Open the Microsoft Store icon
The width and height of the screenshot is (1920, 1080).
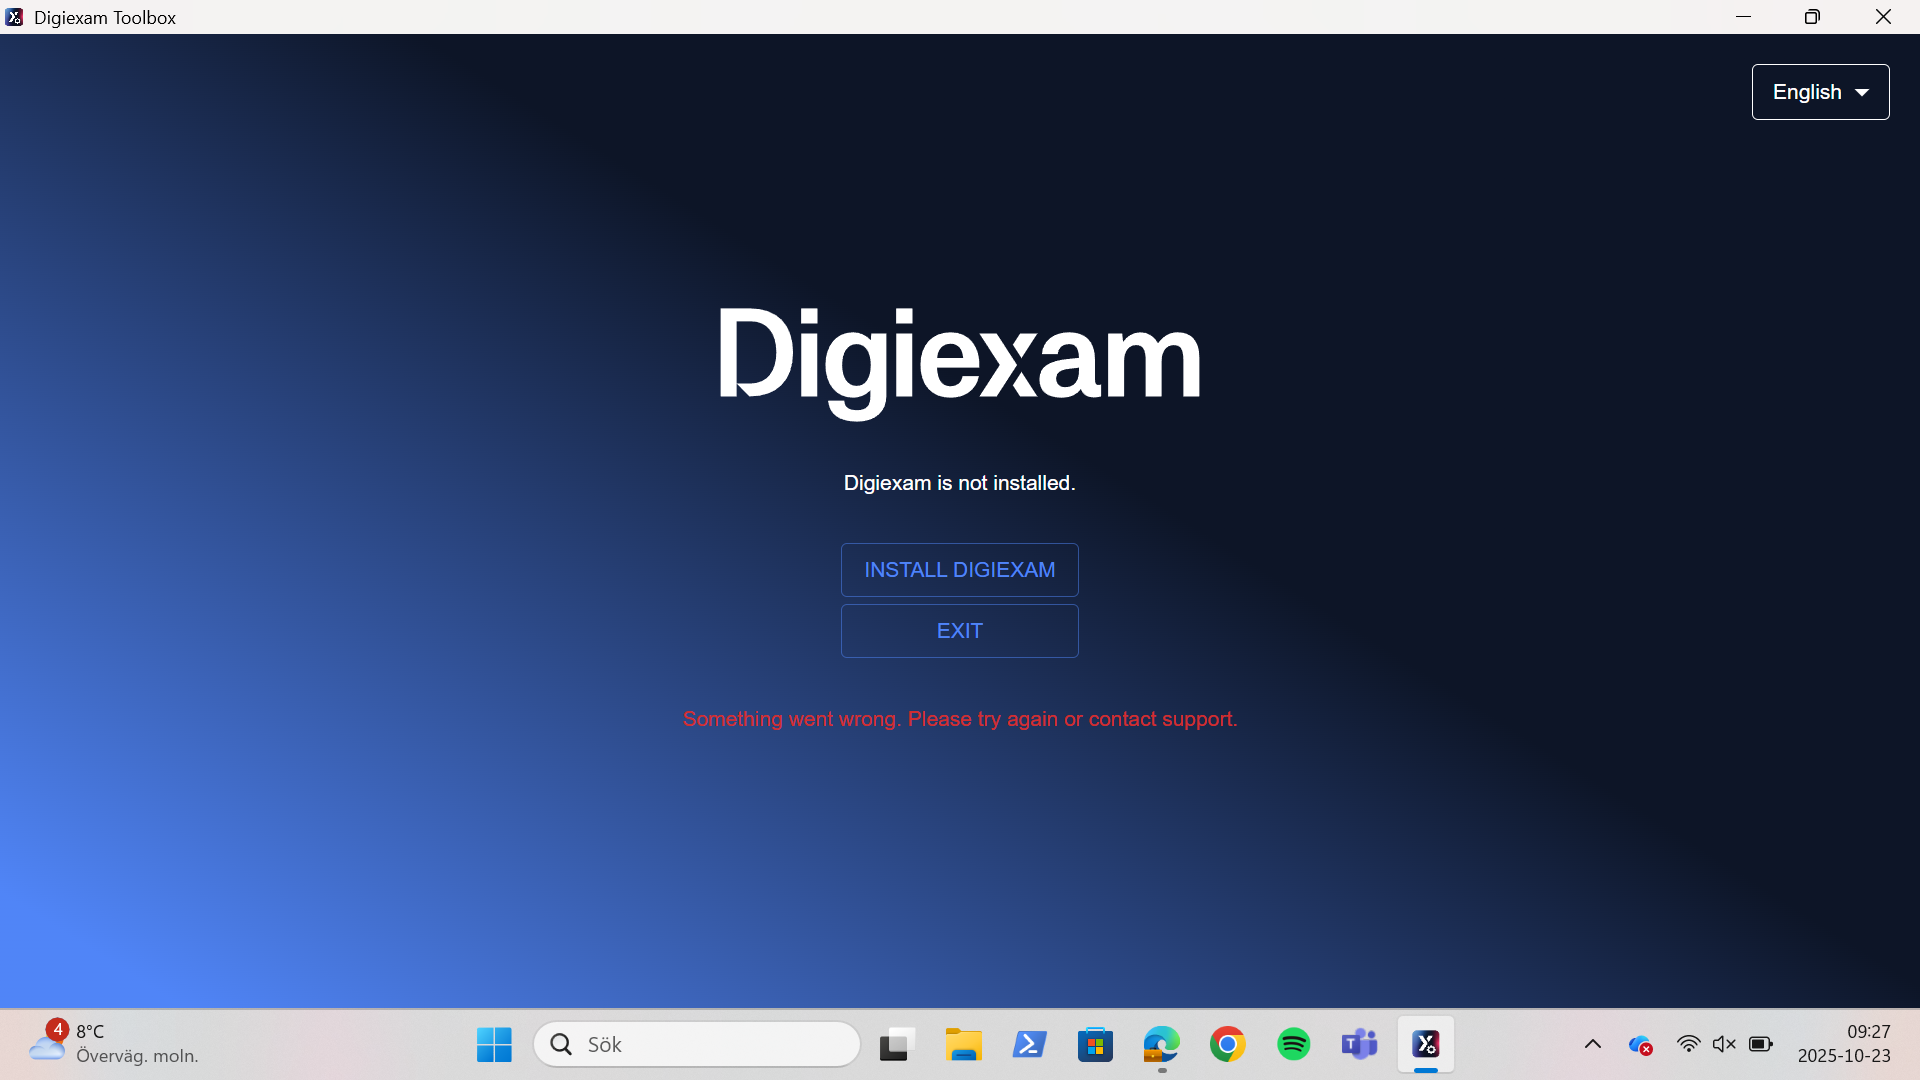pos(1095,1043)
